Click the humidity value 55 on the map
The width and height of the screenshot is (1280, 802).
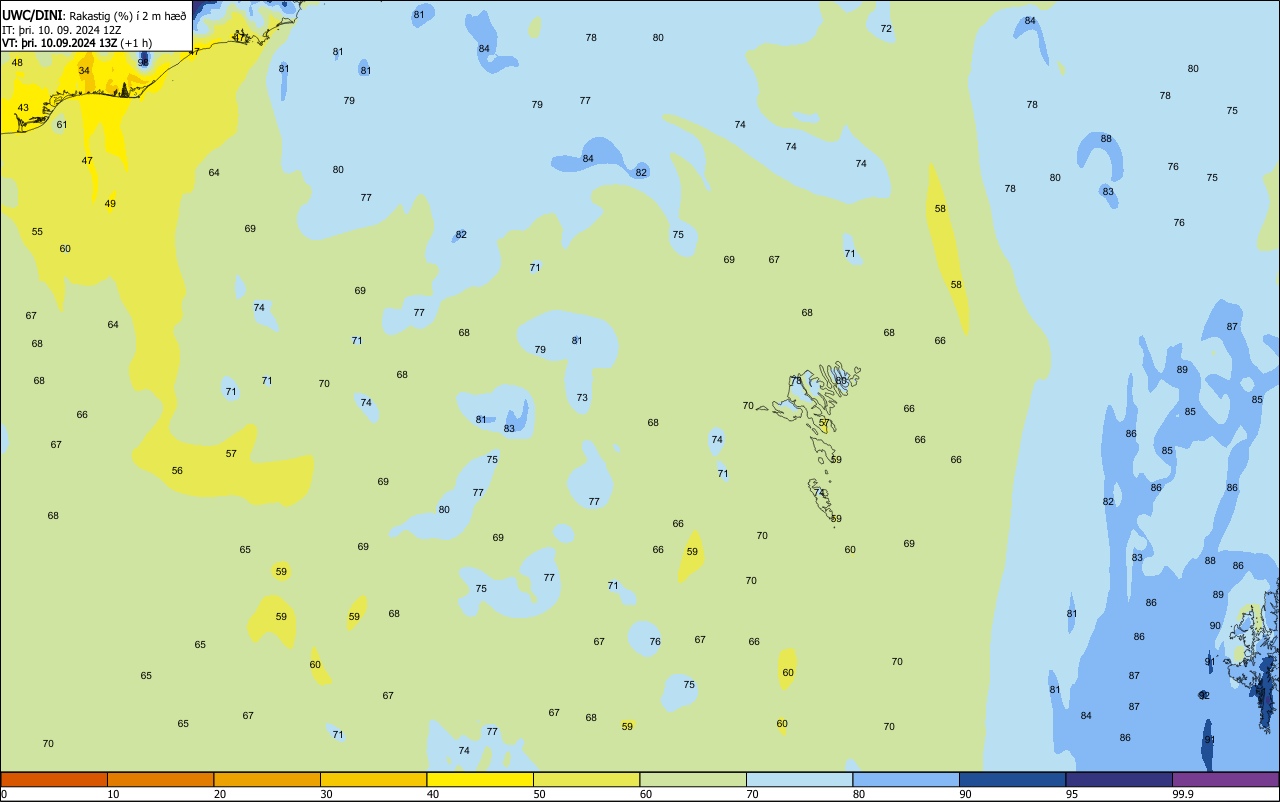pos(37,232)
